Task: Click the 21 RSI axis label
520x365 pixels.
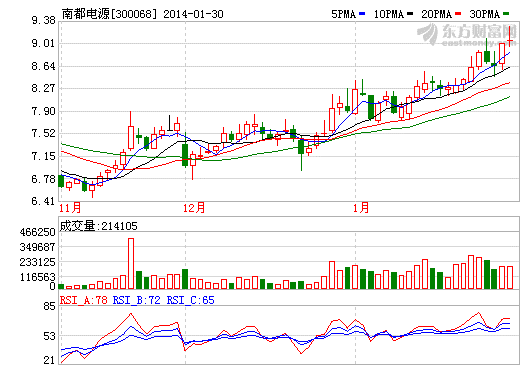Action: click(49, 360)
